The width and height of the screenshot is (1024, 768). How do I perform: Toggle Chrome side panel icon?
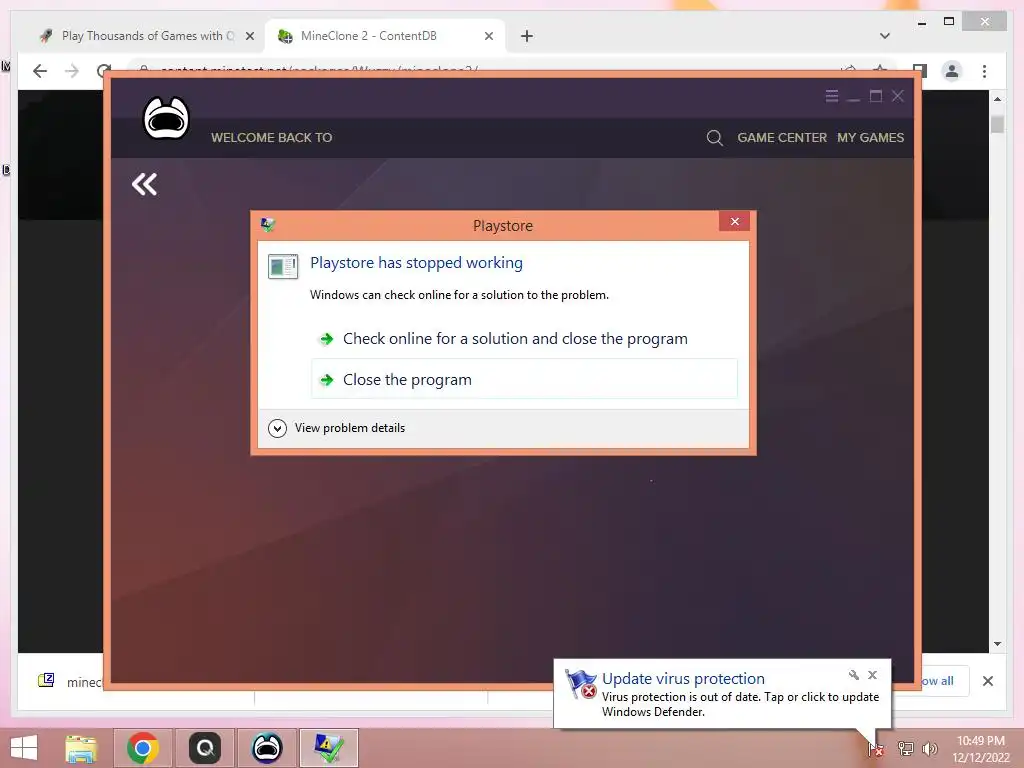pos(920,71)
